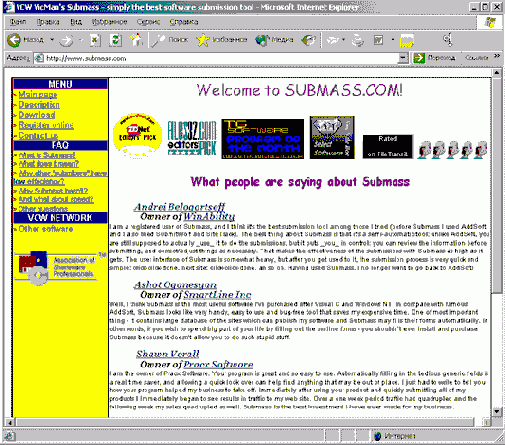The image size is (505, 445).
Task: Click the Переход go button
Action: coord(434,58)
